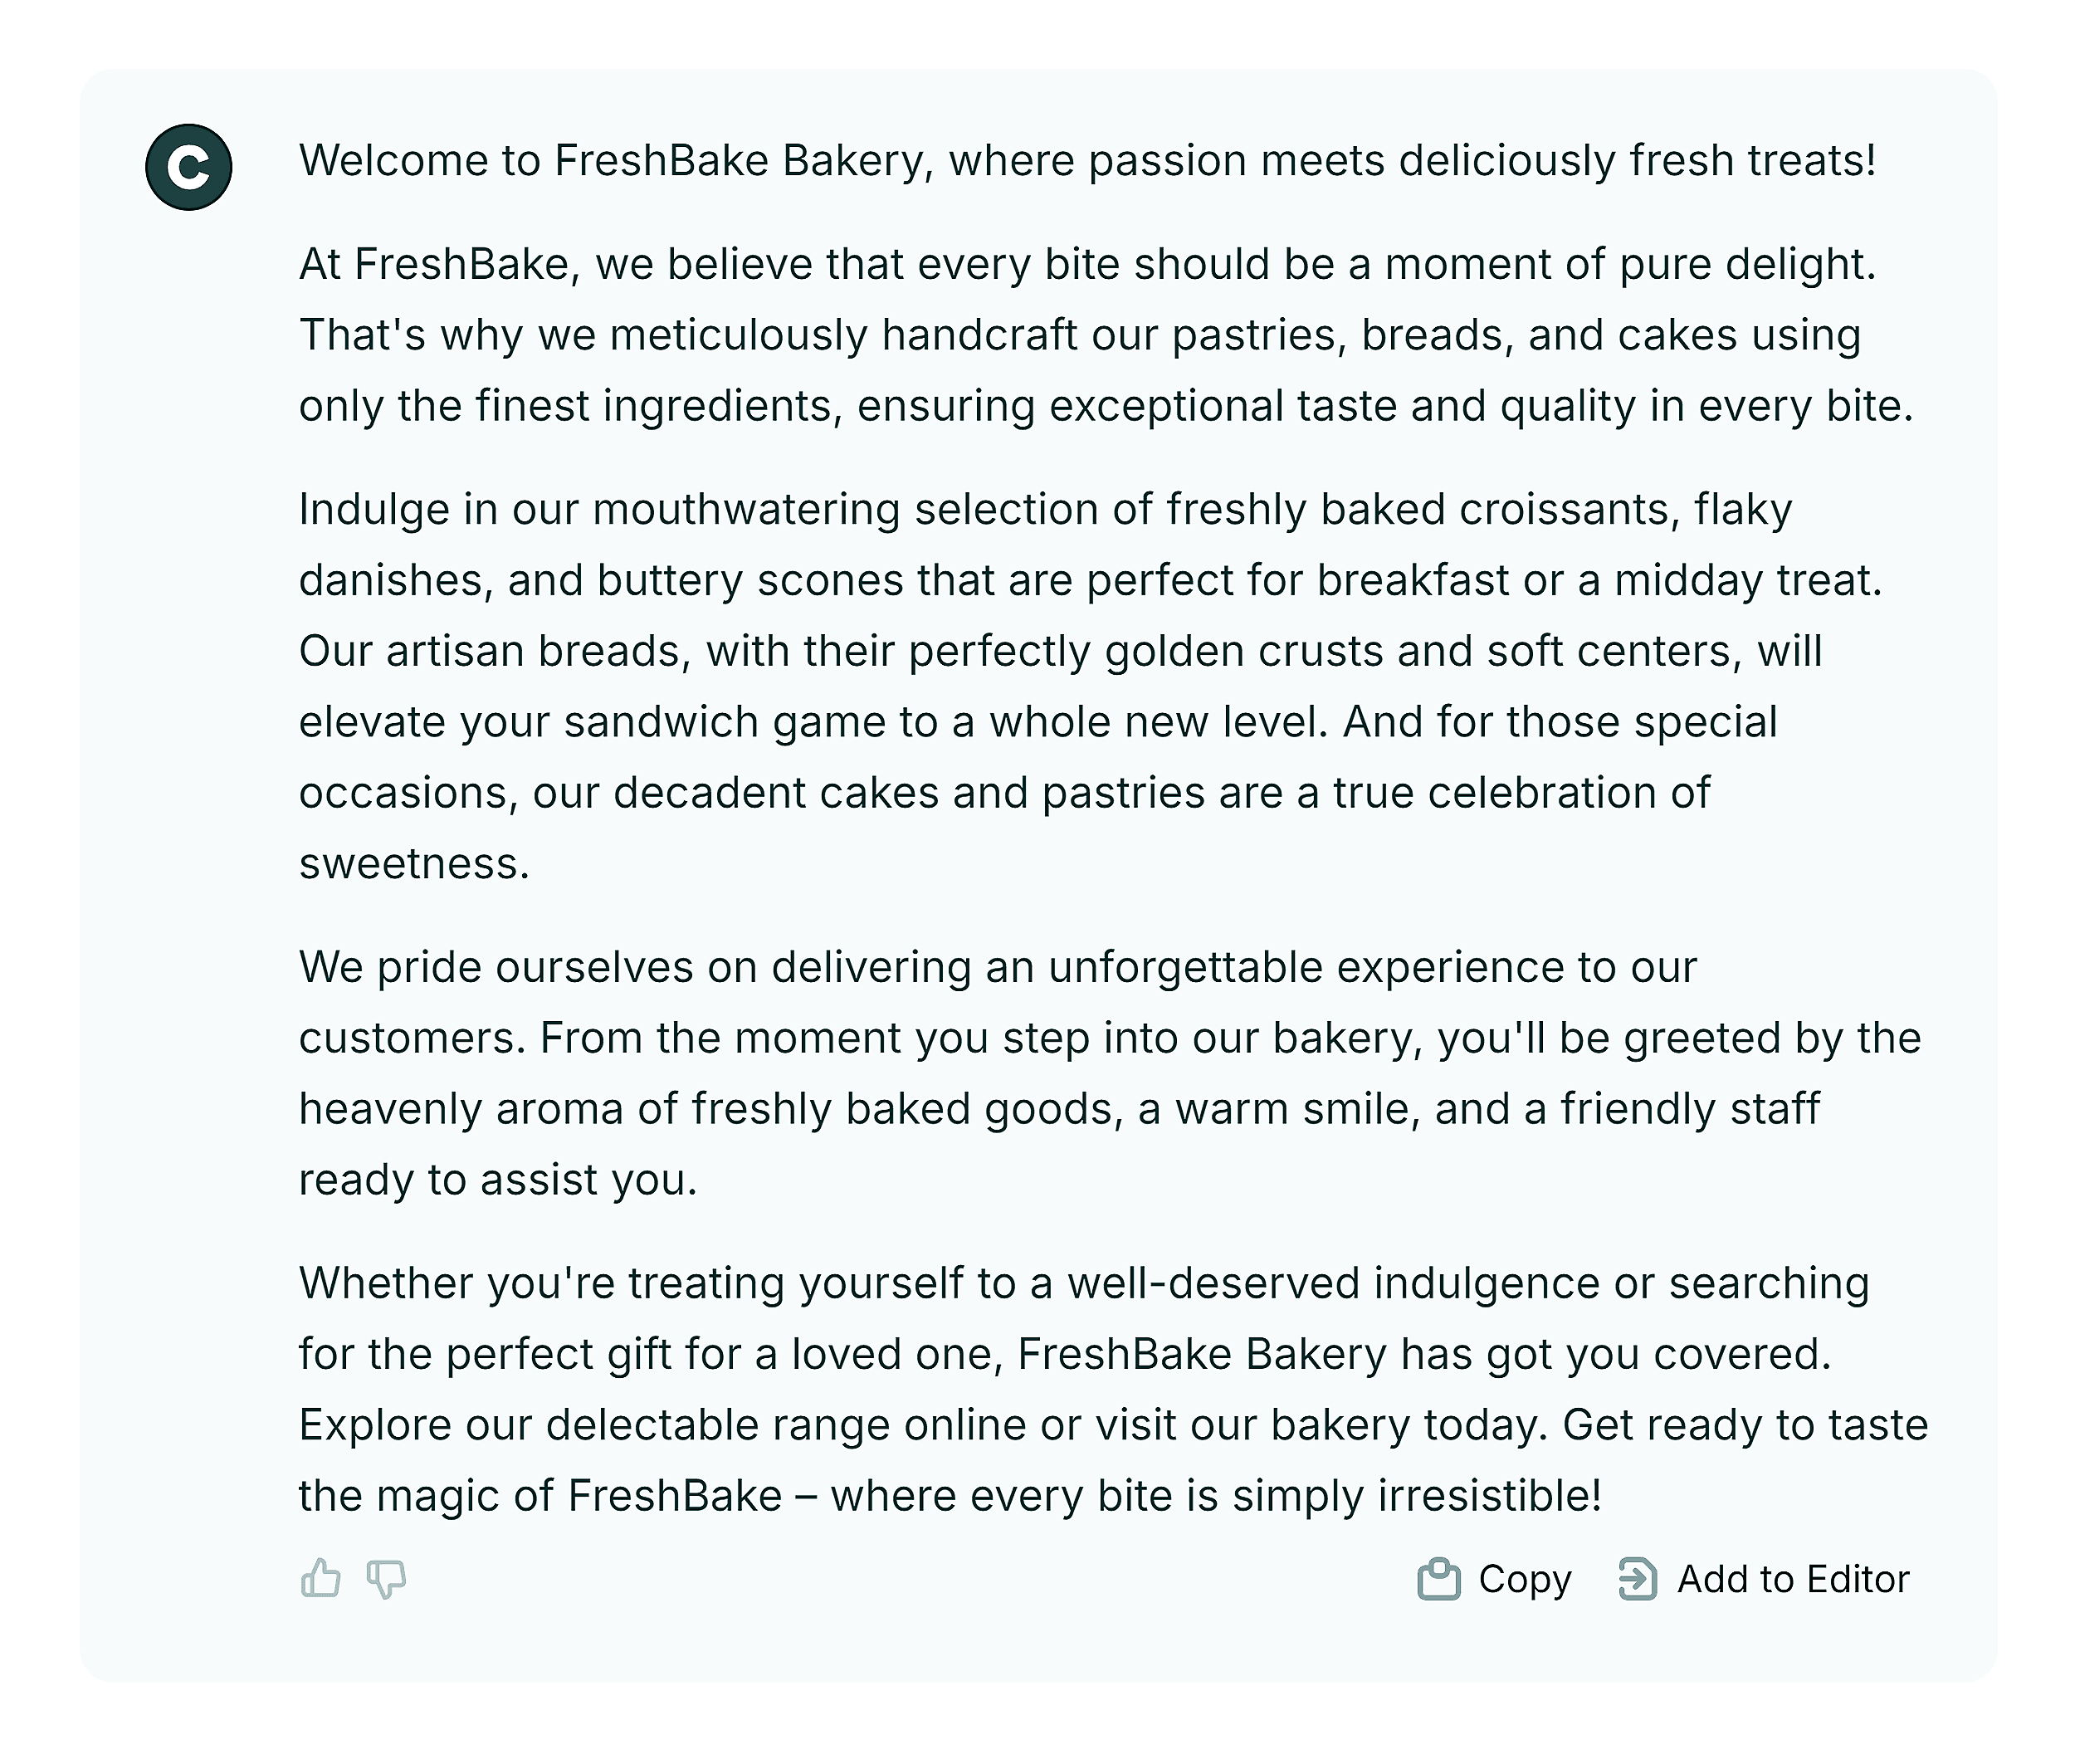2075x1764 pixels.
Task: Click the thumbs up feedback icon
Action: [x=320, y=1579]
